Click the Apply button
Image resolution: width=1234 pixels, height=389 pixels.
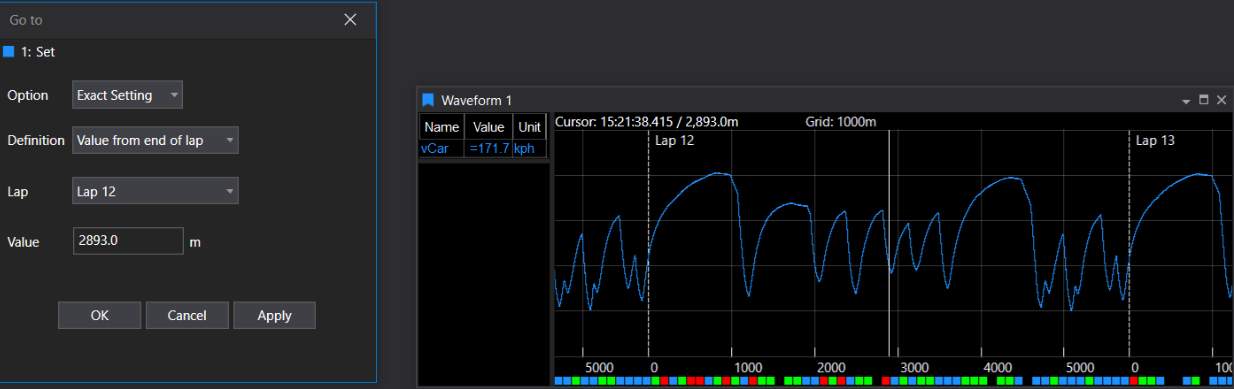point(274,315)
